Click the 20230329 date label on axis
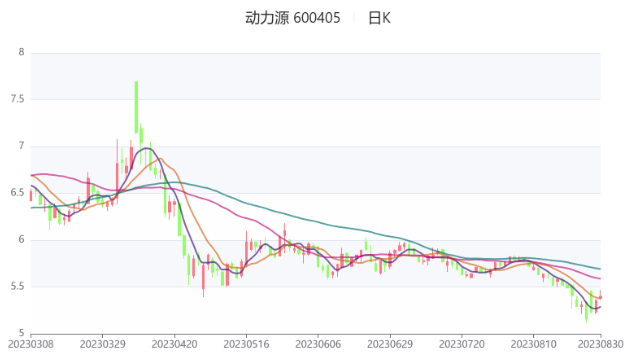This screenshot has height=364, width=632. [x=102, y=345]
